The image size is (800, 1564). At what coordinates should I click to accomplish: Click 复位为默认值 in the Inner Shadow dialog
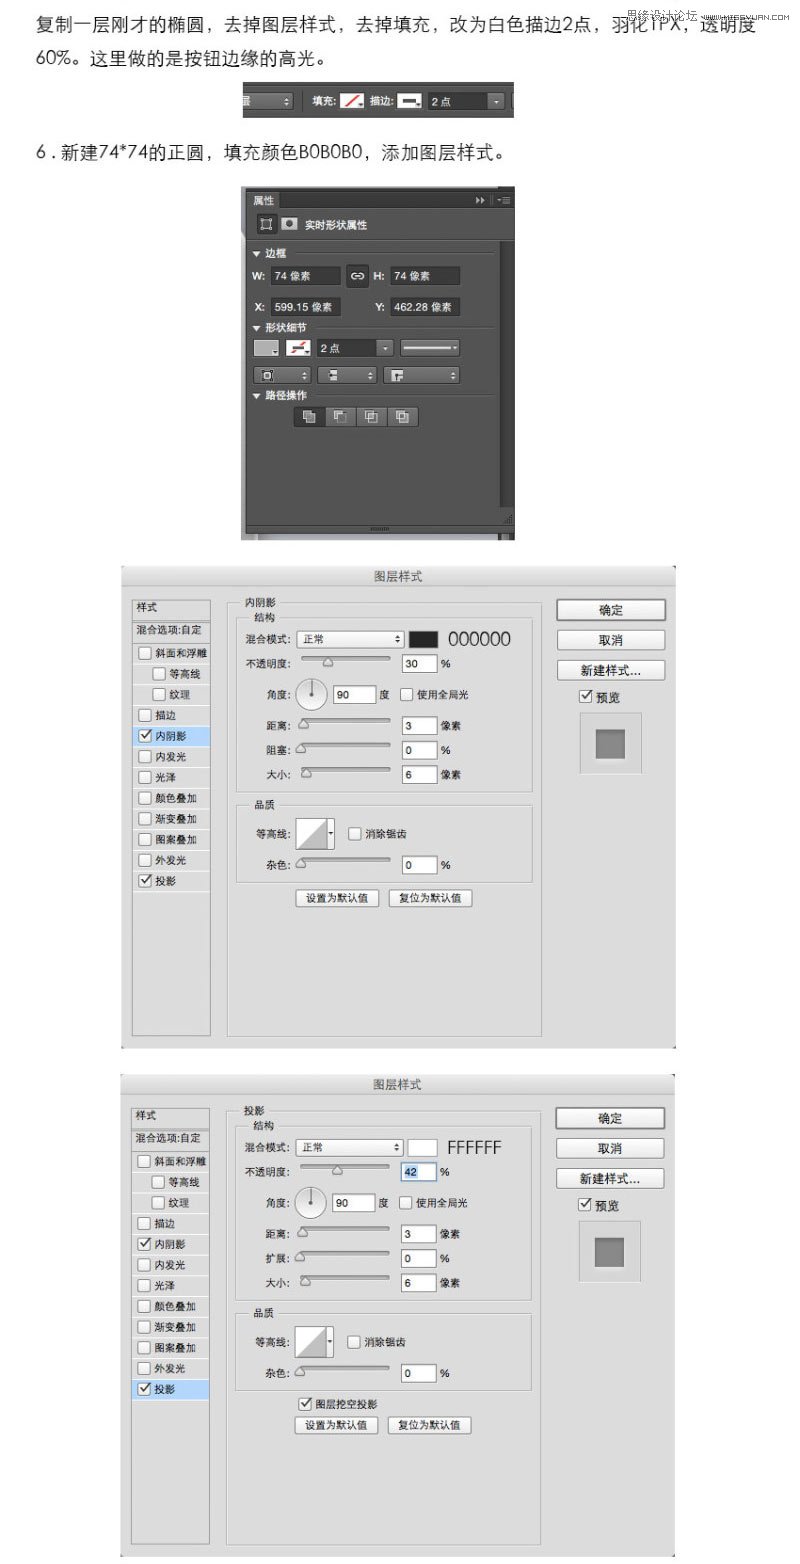[x=430, y=898]
